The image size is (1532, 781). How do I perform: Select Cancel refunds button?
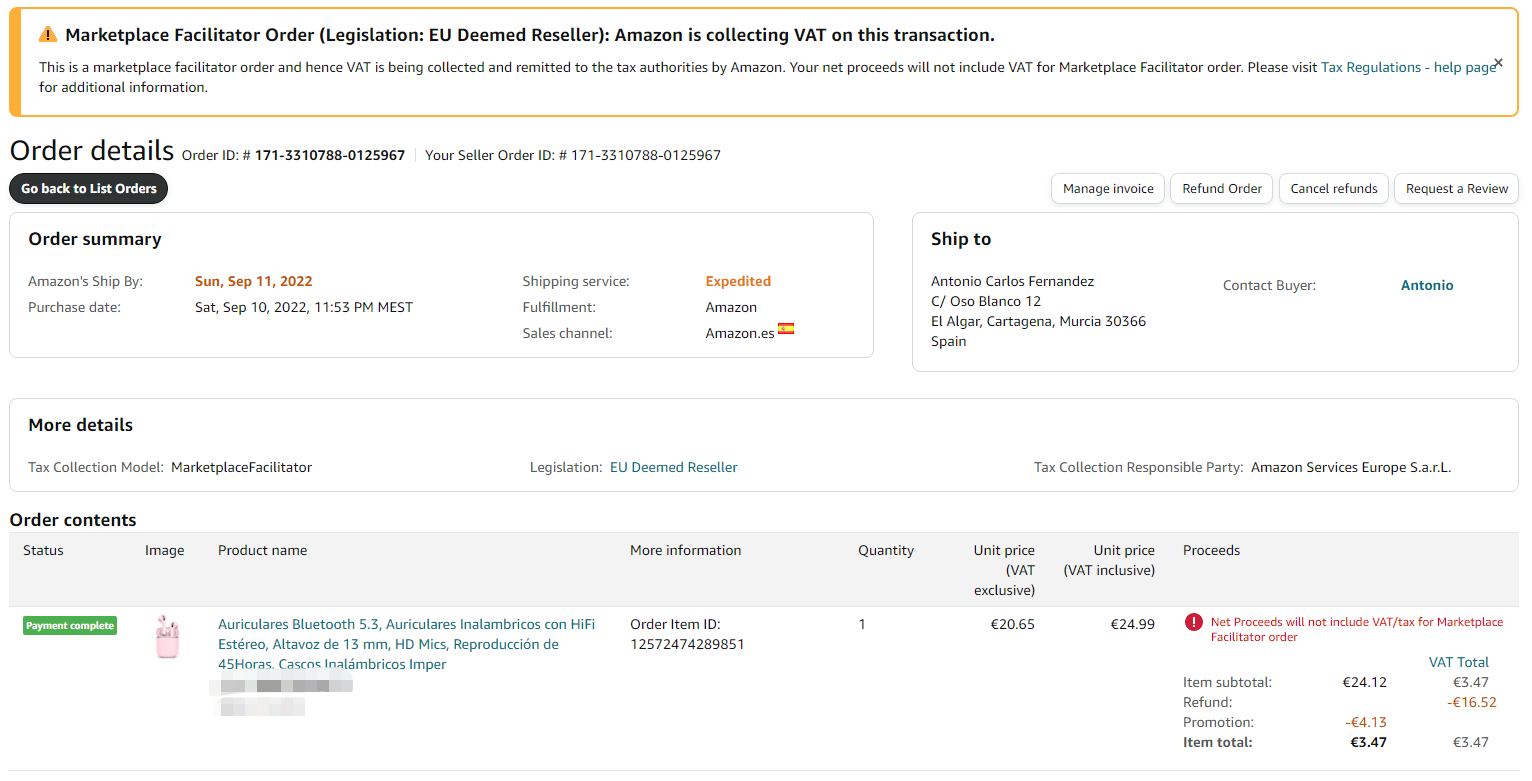click(x=1333, y=188)
